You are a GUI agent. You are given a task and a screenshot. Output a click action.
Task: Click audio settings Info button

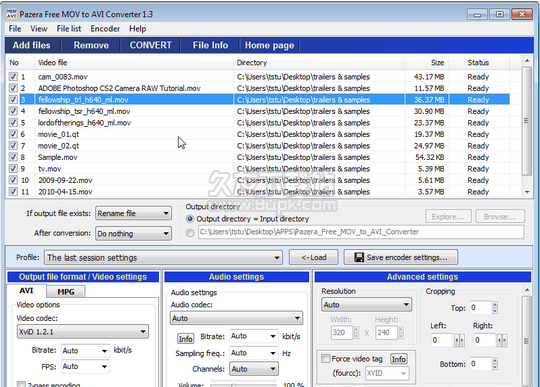(x=185, y=339)
